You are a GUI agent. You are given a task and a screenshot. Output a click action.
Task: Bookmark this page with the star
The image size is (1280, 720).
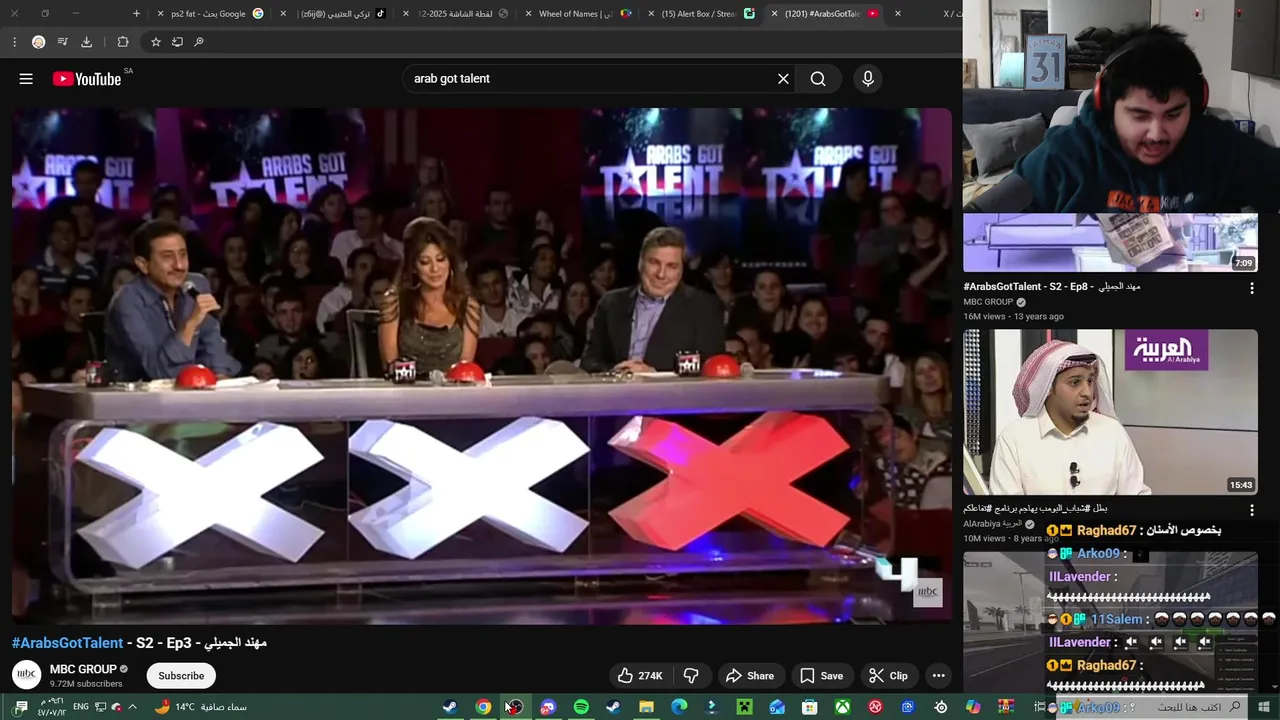coord(156,42)
